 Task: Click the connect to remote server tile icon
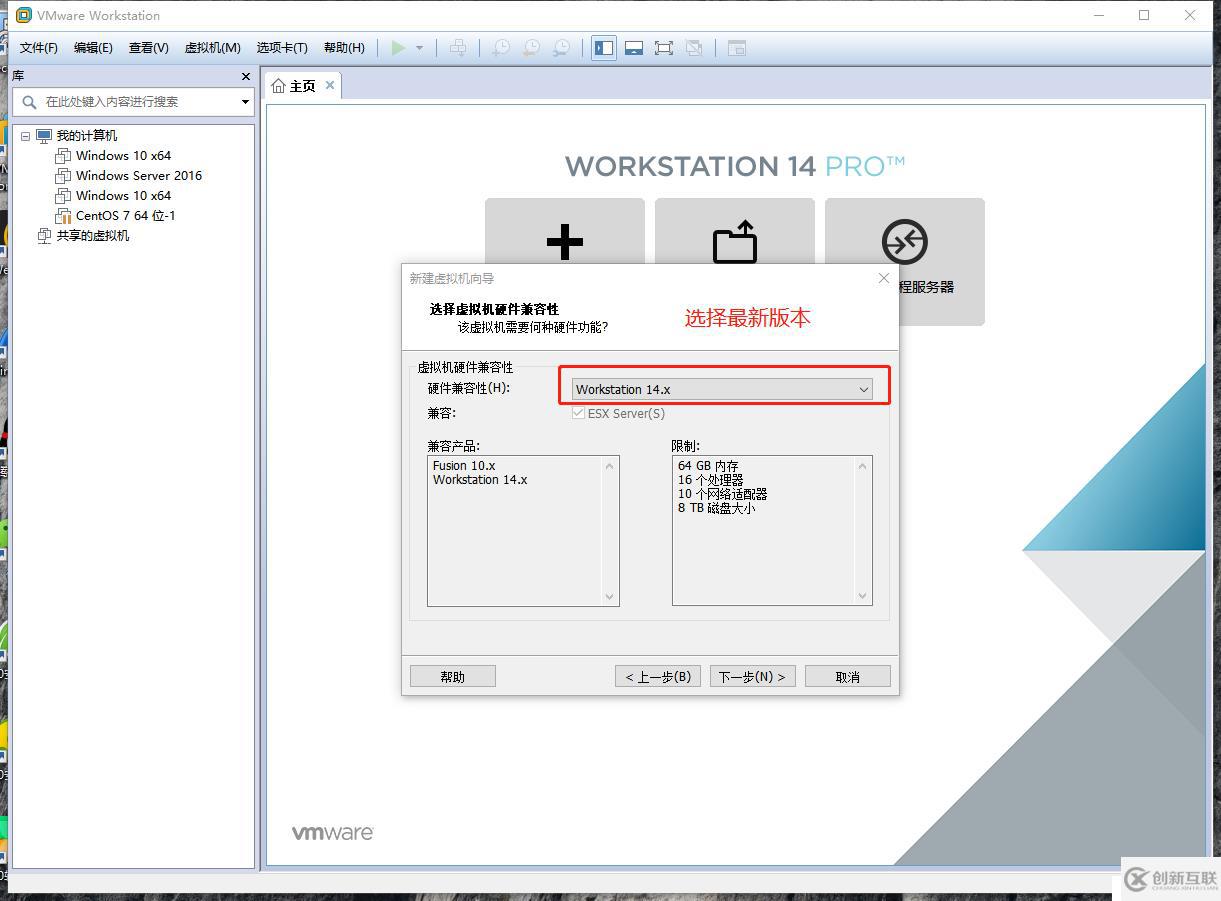(904, 242)
